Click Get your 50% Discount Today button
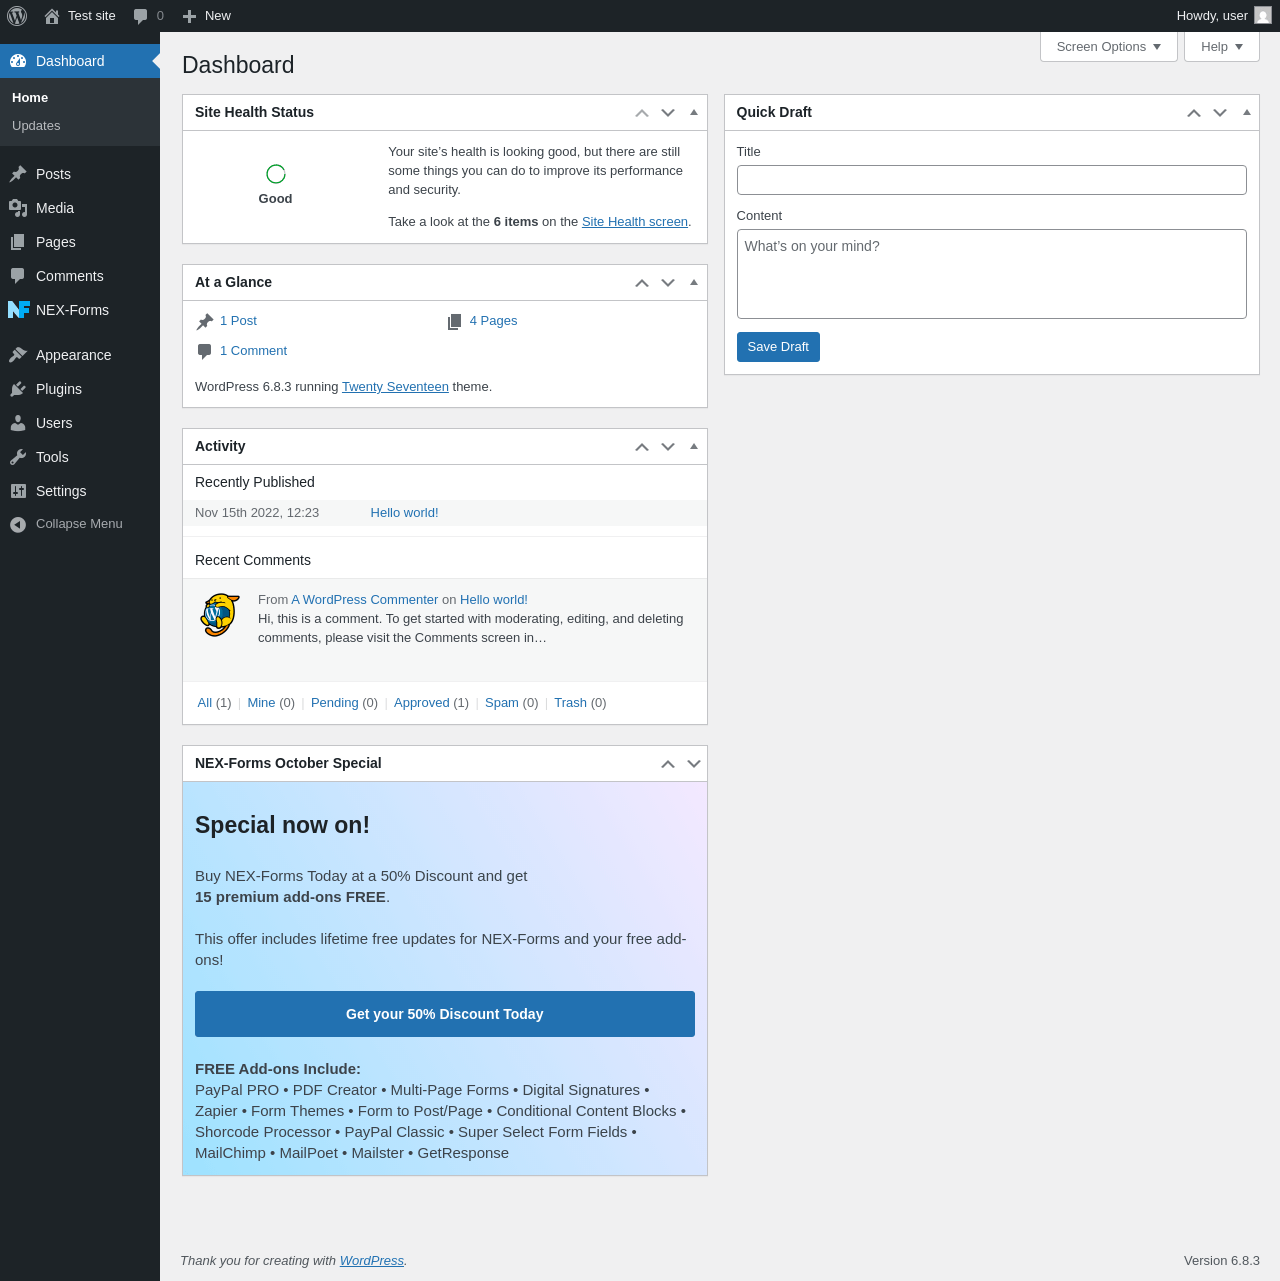Image resolution: width=1280 pixels, height=1281 pixels. (x=445, y=1014)
